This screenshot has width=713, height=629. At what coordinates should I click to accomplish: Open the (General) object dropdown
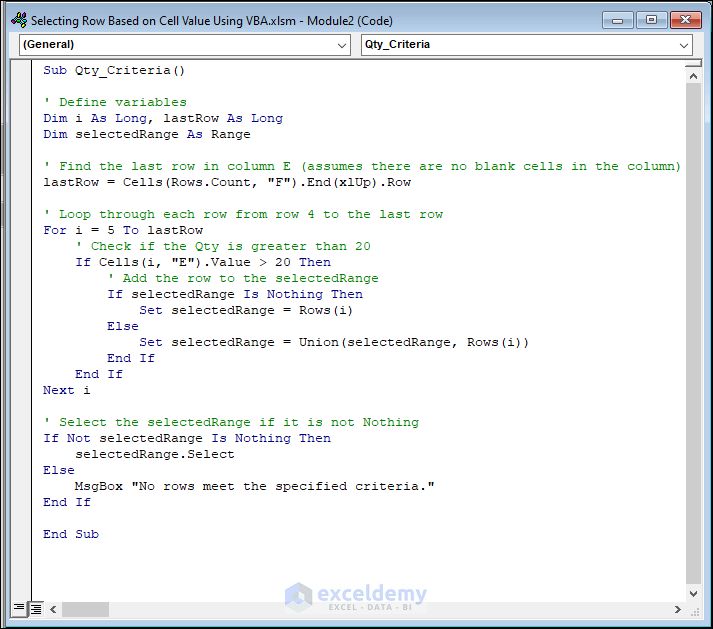[x=185, y=45]
